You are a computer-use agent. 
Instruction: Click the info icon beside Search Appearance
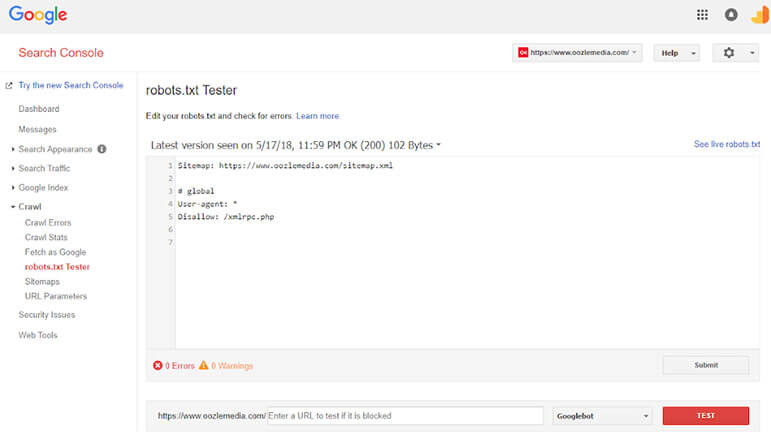coord(102,149)
